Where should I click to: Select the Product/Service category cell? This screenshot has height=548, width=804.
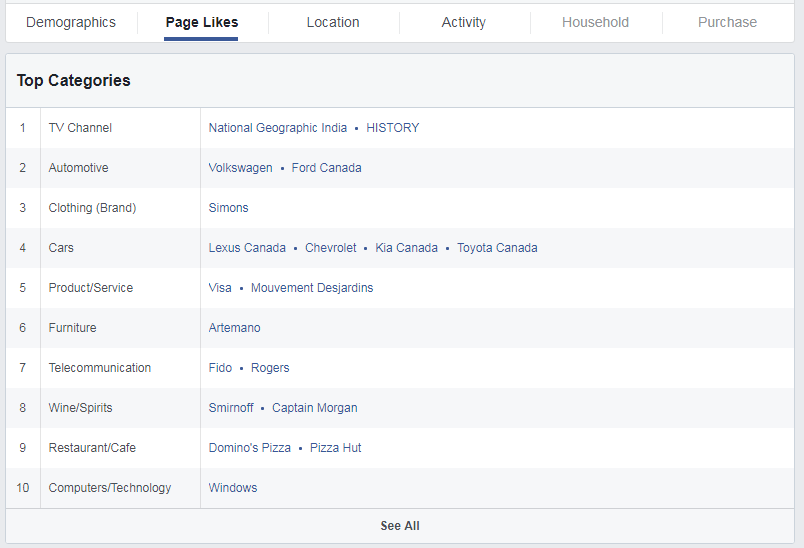pyautogui.click(x=120, y=288)
